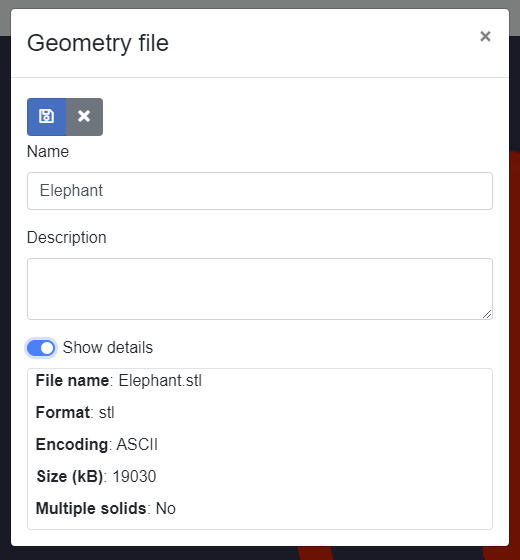The width and height of the screenshot is (520, 560).
Task: Click the 'Encoding' bold label
Action: click(72, 445)
